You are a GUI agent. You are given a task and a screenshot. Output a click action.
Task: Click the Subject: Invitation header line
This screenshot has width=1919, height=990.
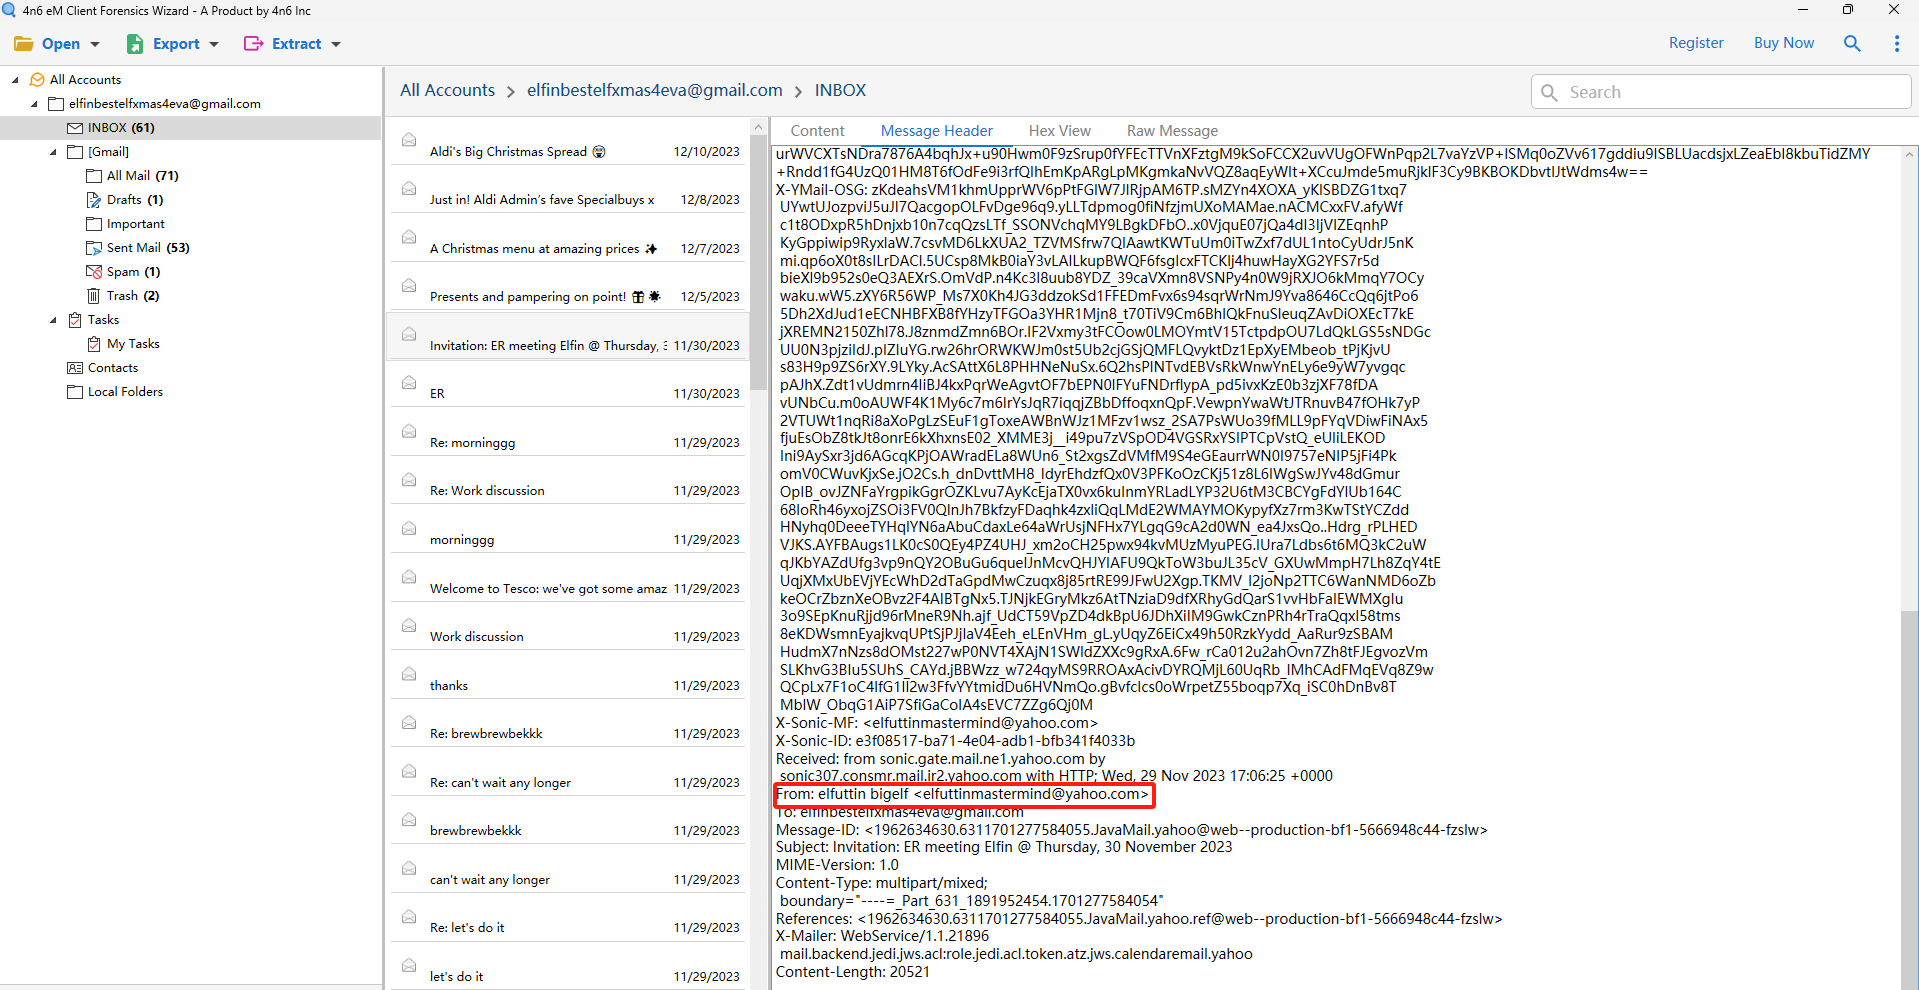coord(1004,847)
